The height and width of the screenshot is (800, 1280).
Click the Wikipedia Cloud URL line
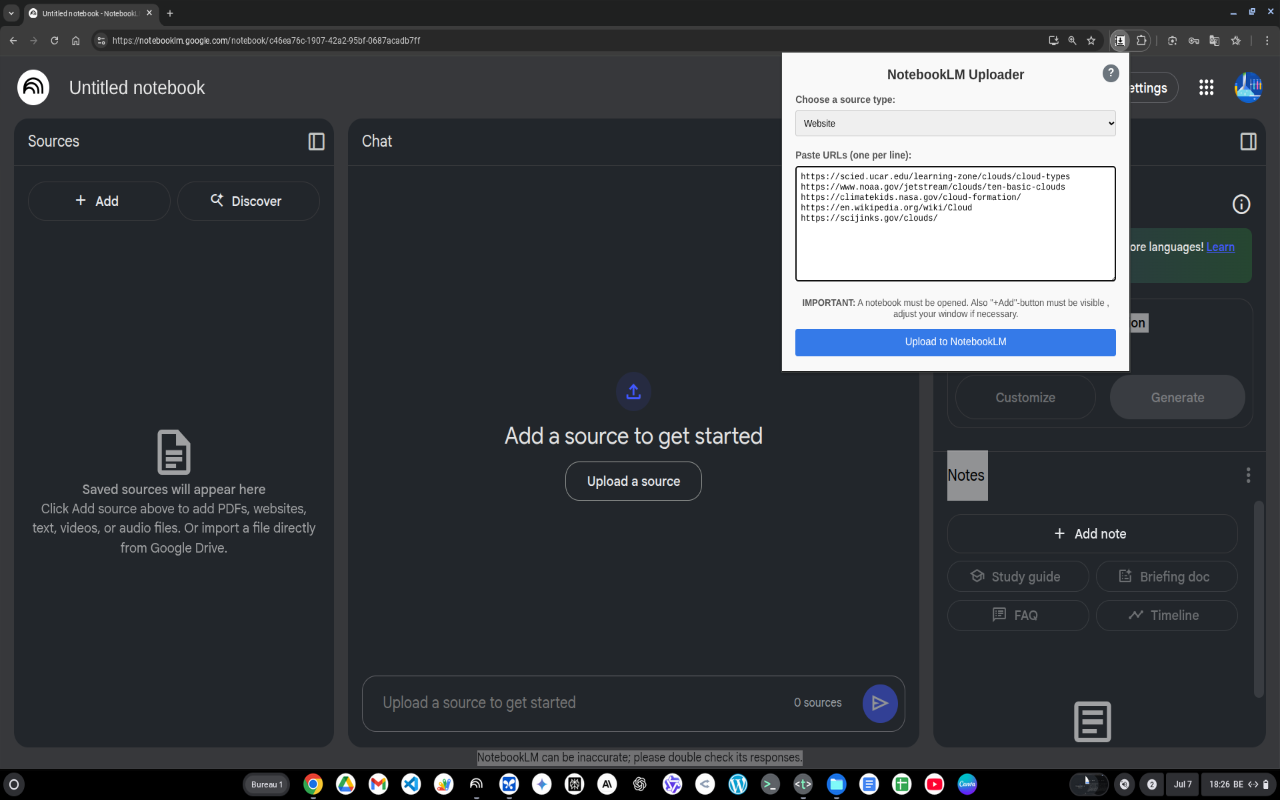click(x=886, y=208)
